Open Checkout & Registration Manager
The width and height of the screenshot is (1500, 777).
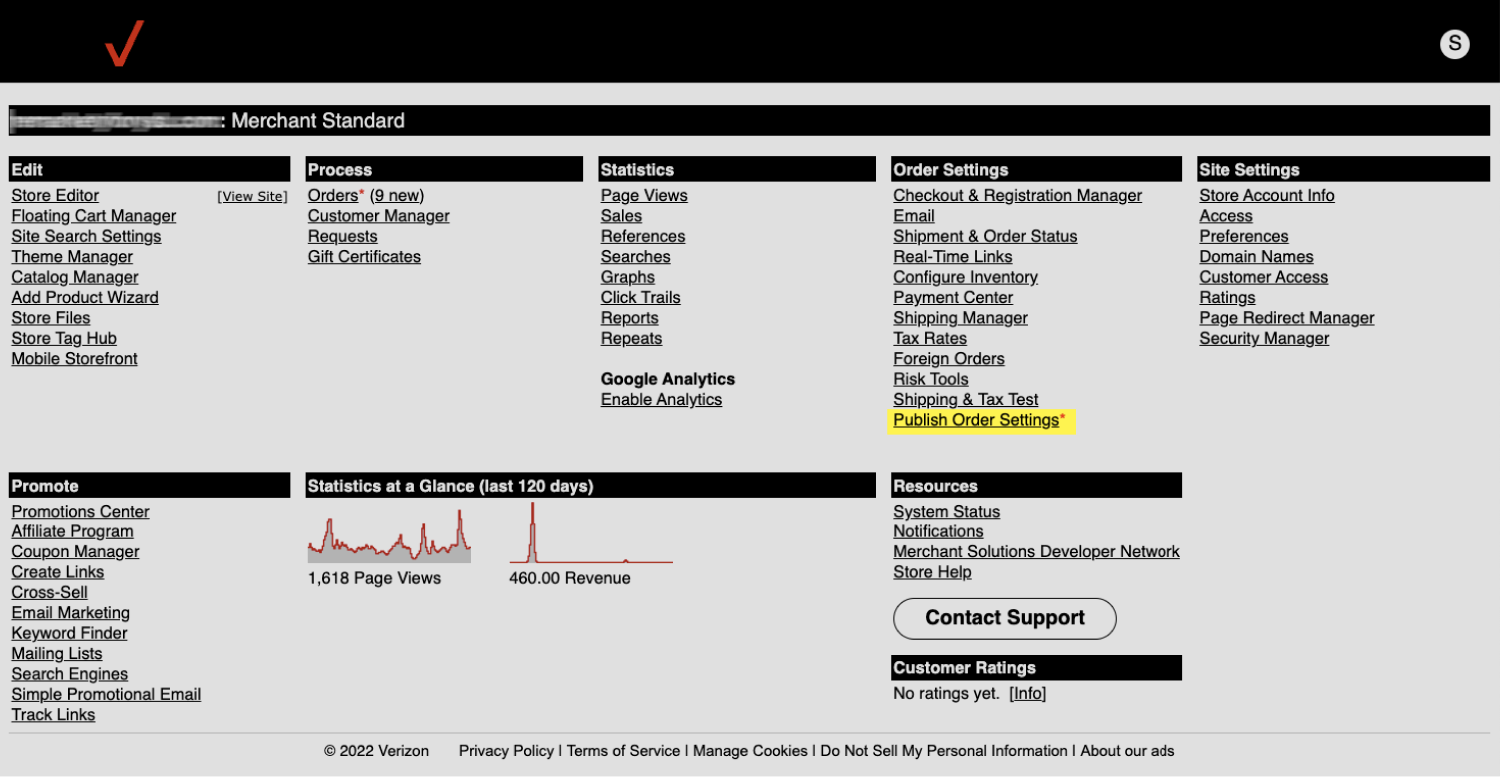point(1017,196)
